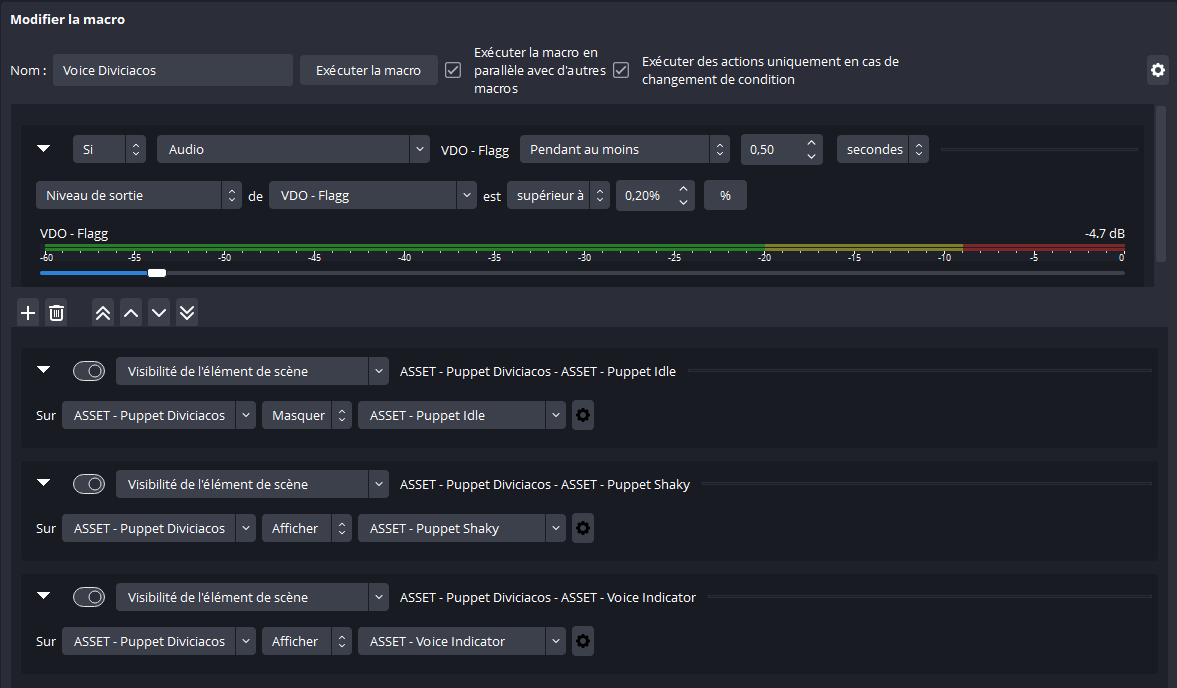Open gear settings for the Puppet Idle action
The height and width of the screenshot is (688, 1177).
click(583, 414)
